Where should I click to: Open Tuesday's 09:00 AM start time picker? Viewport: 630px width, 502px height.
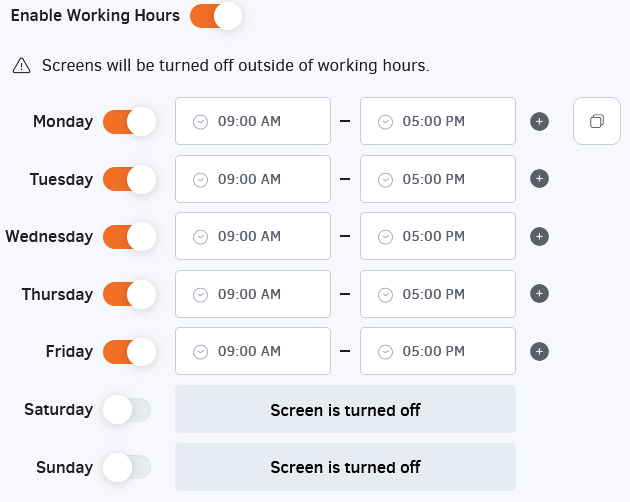252,179
